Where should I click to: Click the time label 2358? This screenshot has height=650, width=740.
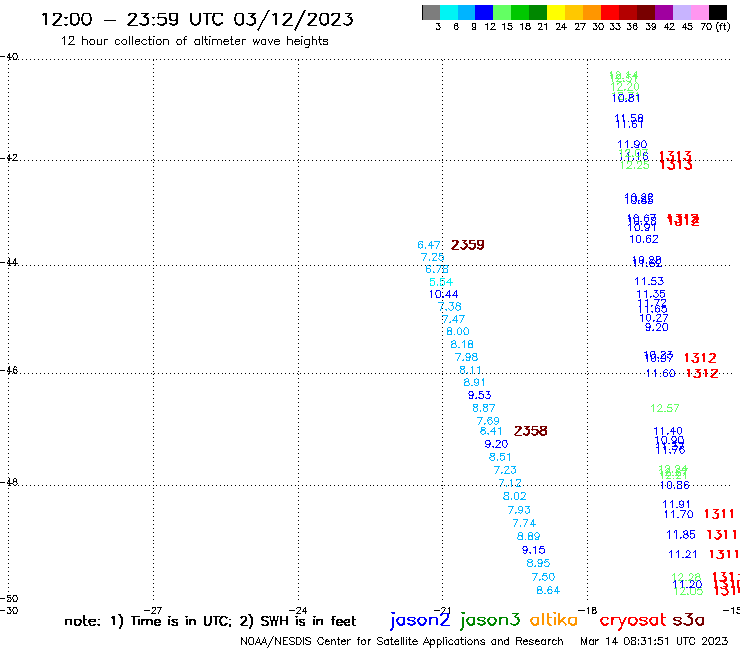[530, 431]
